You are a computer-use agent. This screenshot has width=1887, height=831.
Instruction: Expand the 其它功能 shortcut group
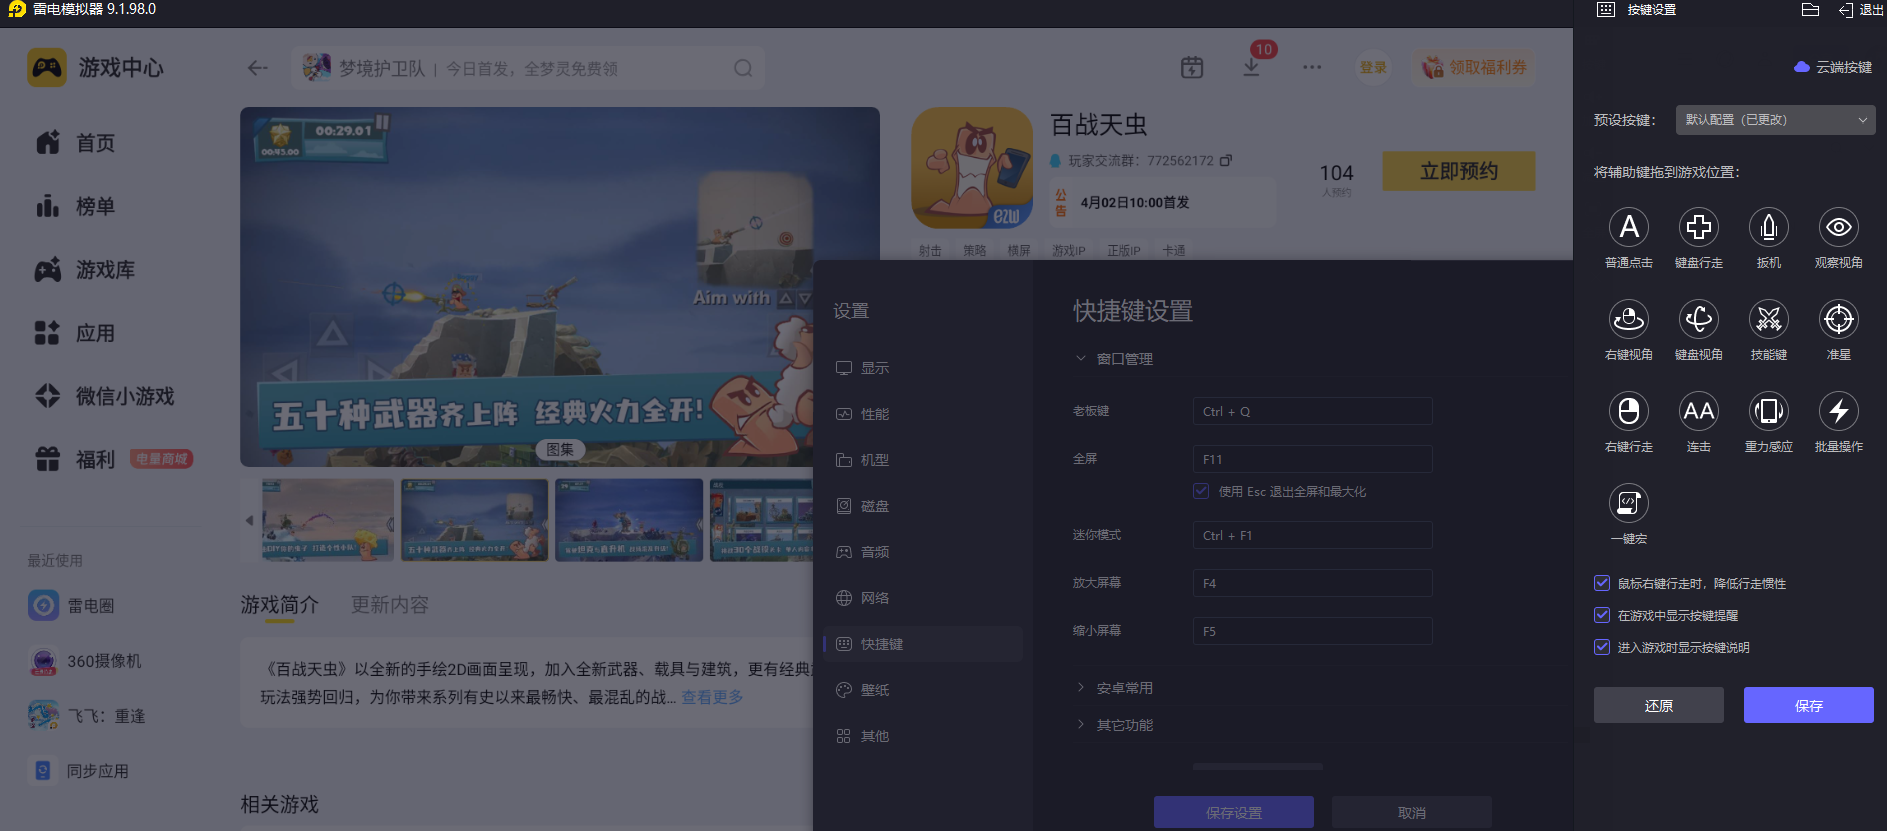1114,725
